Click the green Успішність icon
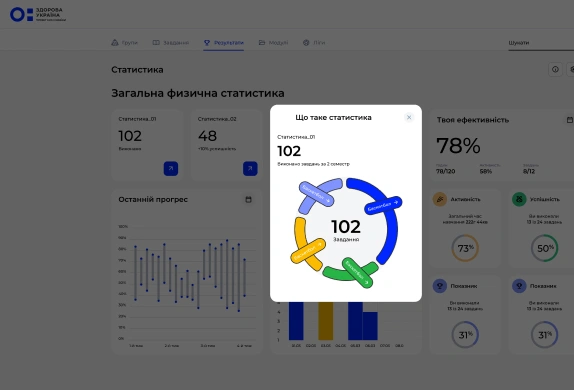 click(519, 199)
